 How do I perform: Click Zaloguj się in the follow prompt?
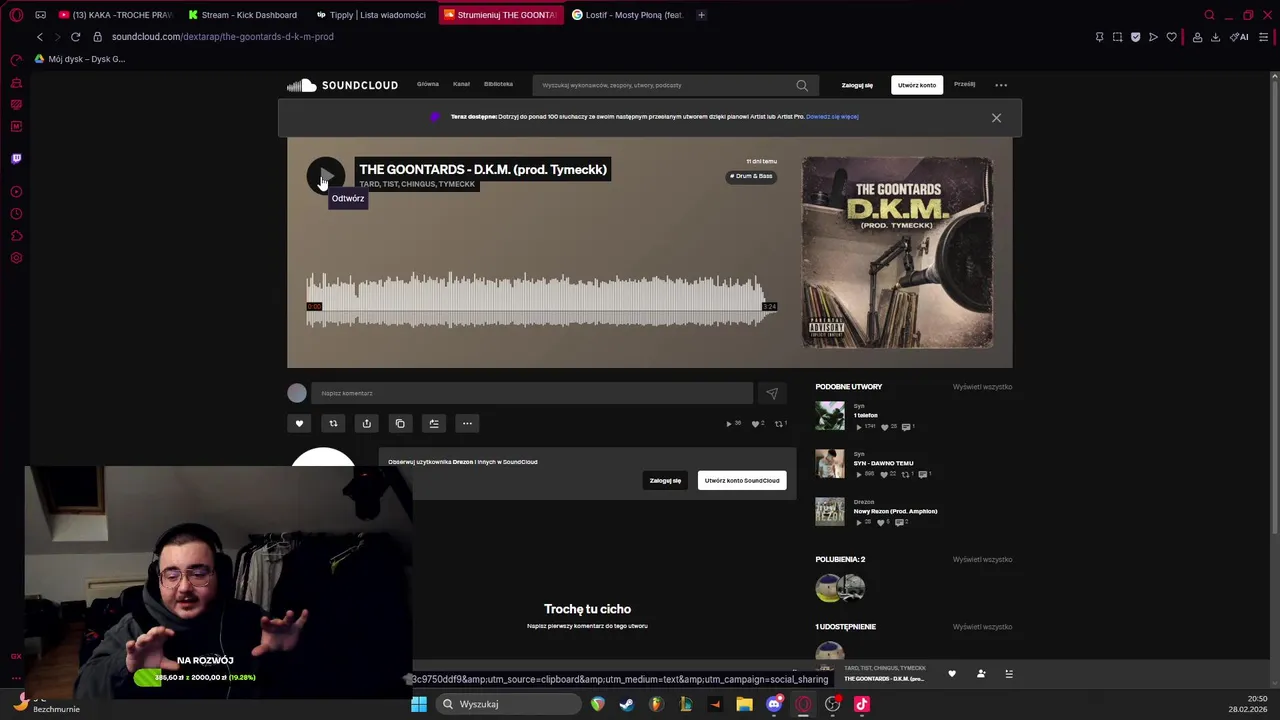[665, 480]
